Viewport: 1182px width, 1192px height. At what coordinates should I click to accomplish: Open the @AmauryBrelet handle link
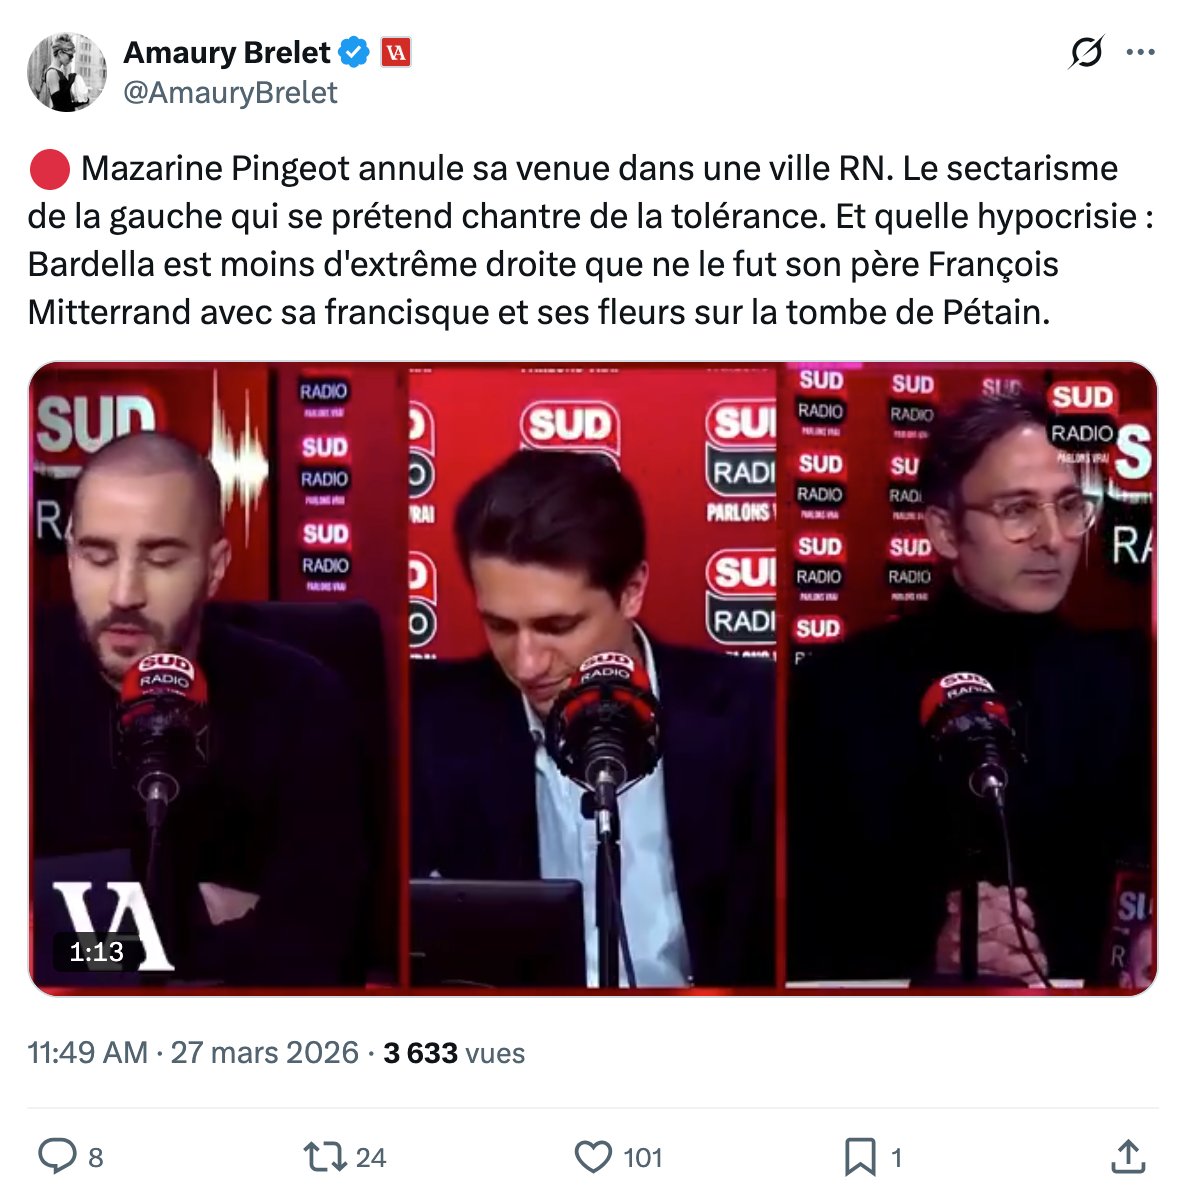(230, 93)
